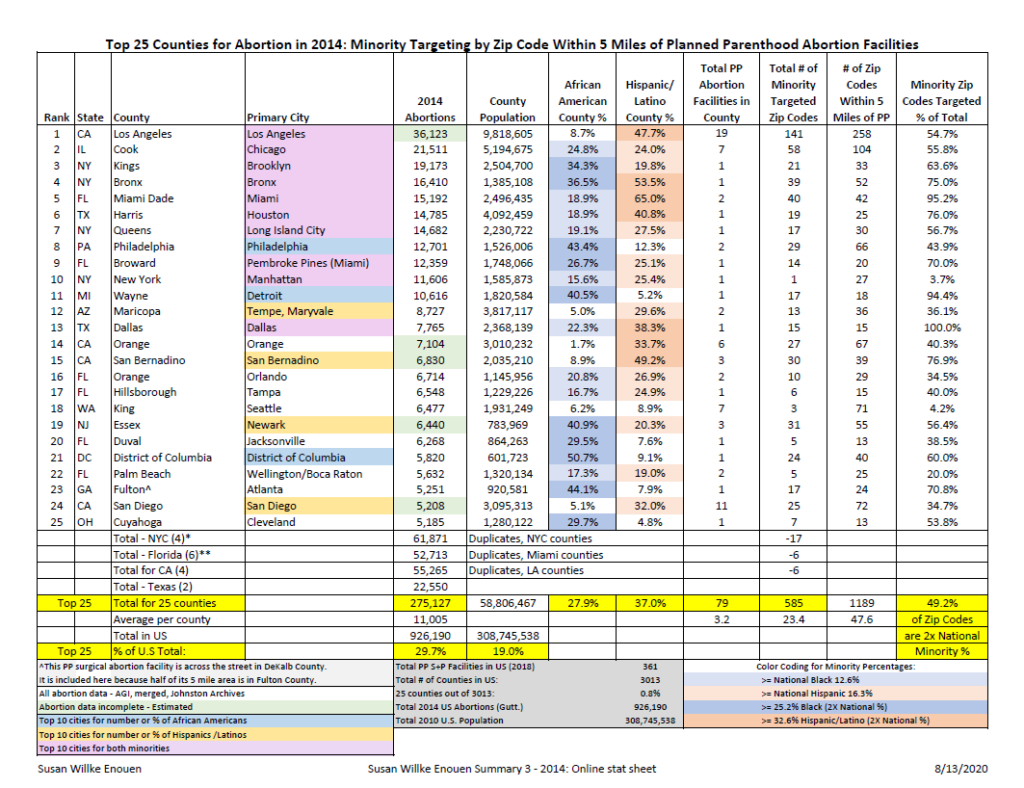Viewport: 1024px width, 788px height.
Task: Click '>= National Black 12.6%' legend swatch
Action: 835,680
